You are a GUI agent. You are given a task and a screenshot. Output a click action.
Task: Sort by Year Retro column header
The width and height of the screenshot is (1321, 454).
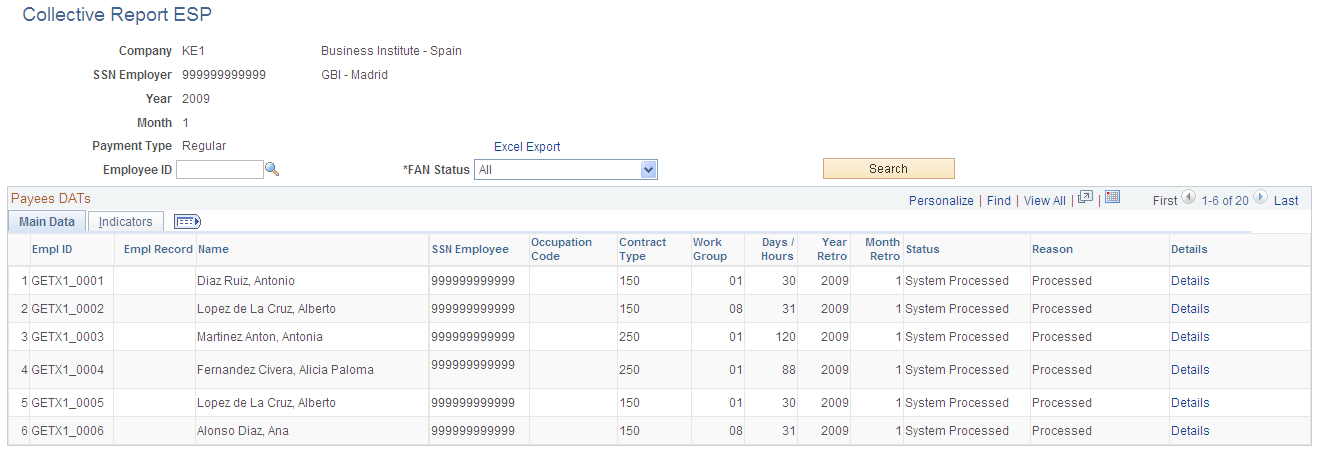point(832,249)
